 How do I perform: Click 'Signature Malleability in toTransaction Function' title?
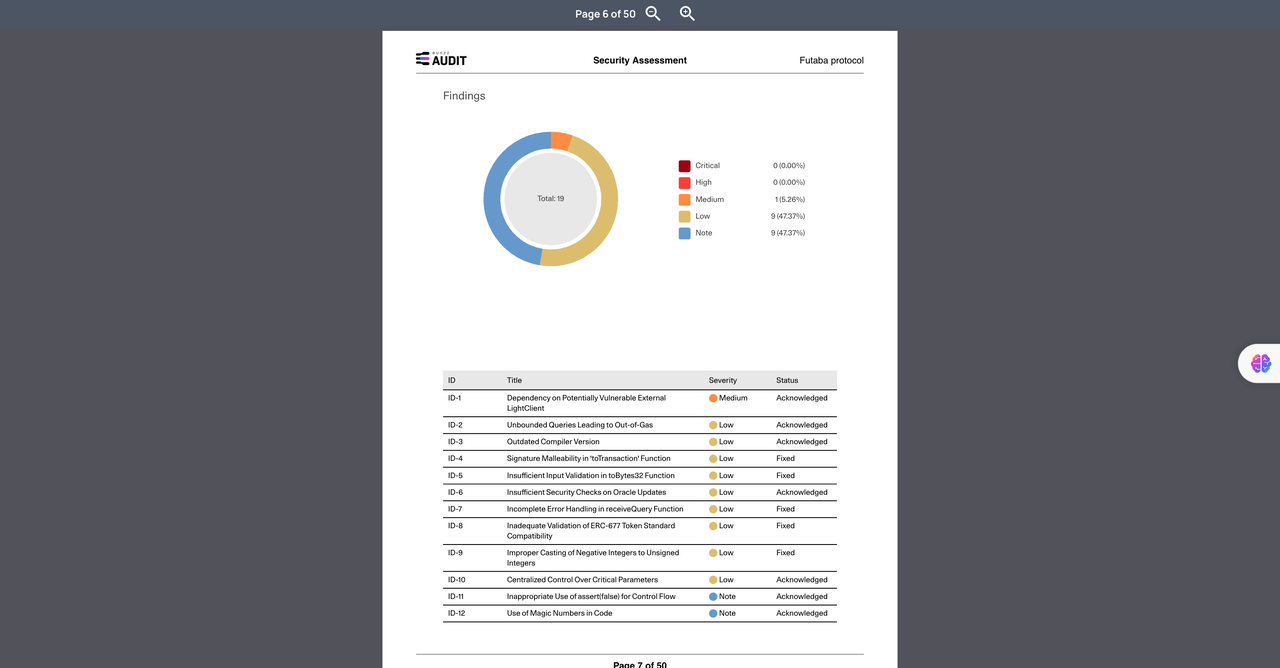589,459
